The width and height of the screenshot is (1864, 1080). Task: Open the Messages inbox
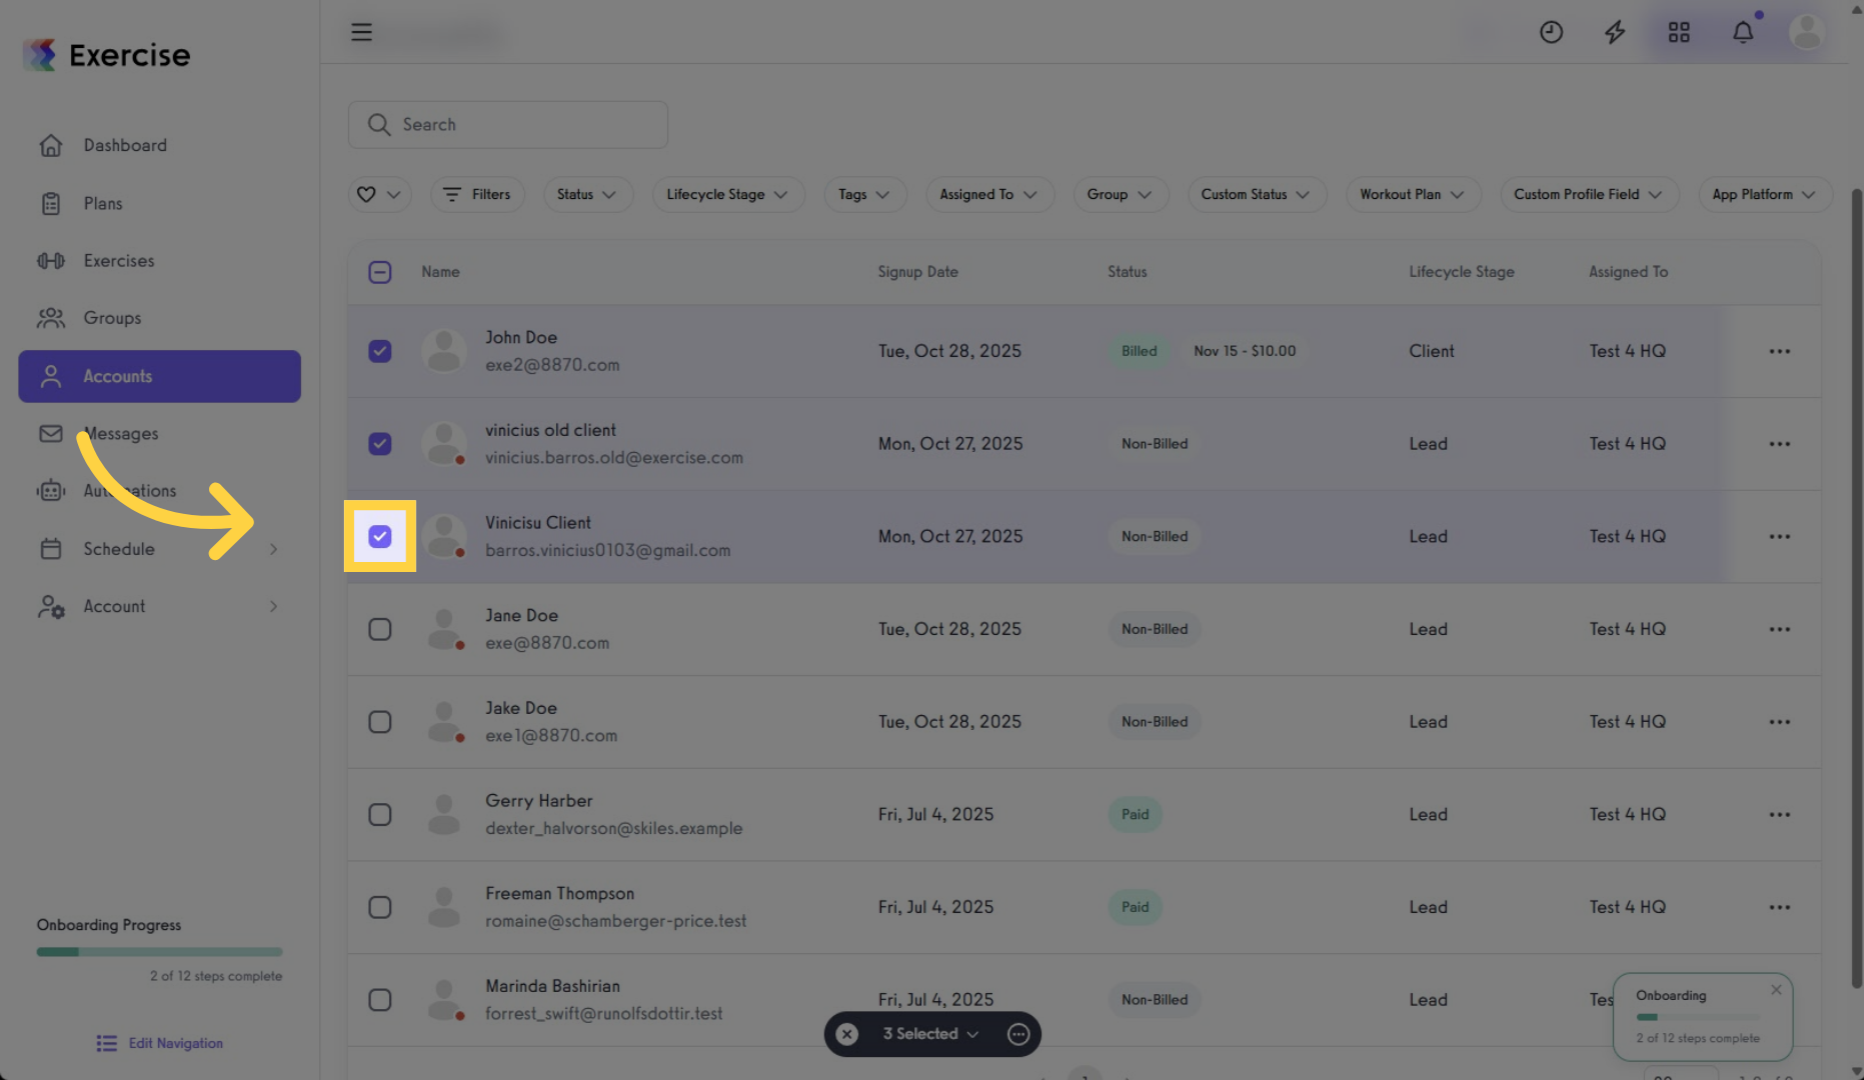click(x=121, y=433)
